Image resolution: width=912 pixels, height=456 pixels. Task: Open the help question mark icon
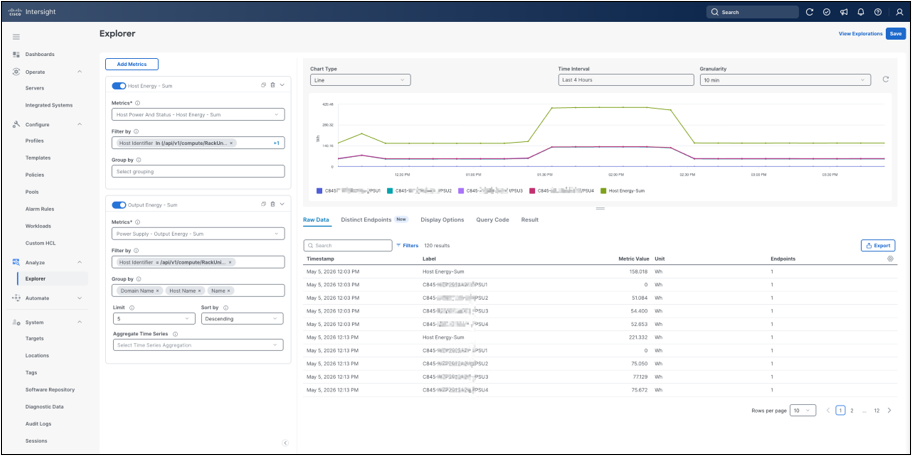tap(878, 12)
